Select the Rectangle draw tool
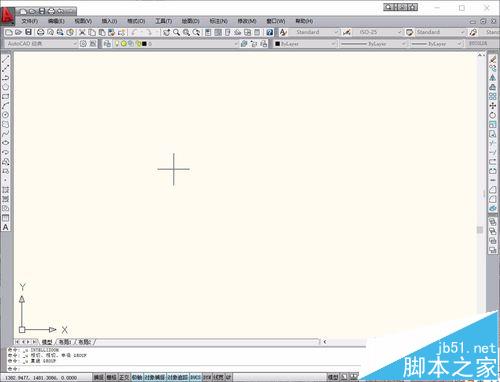The width and height of the screenshot is (500, 382). [x=6, y=96]
